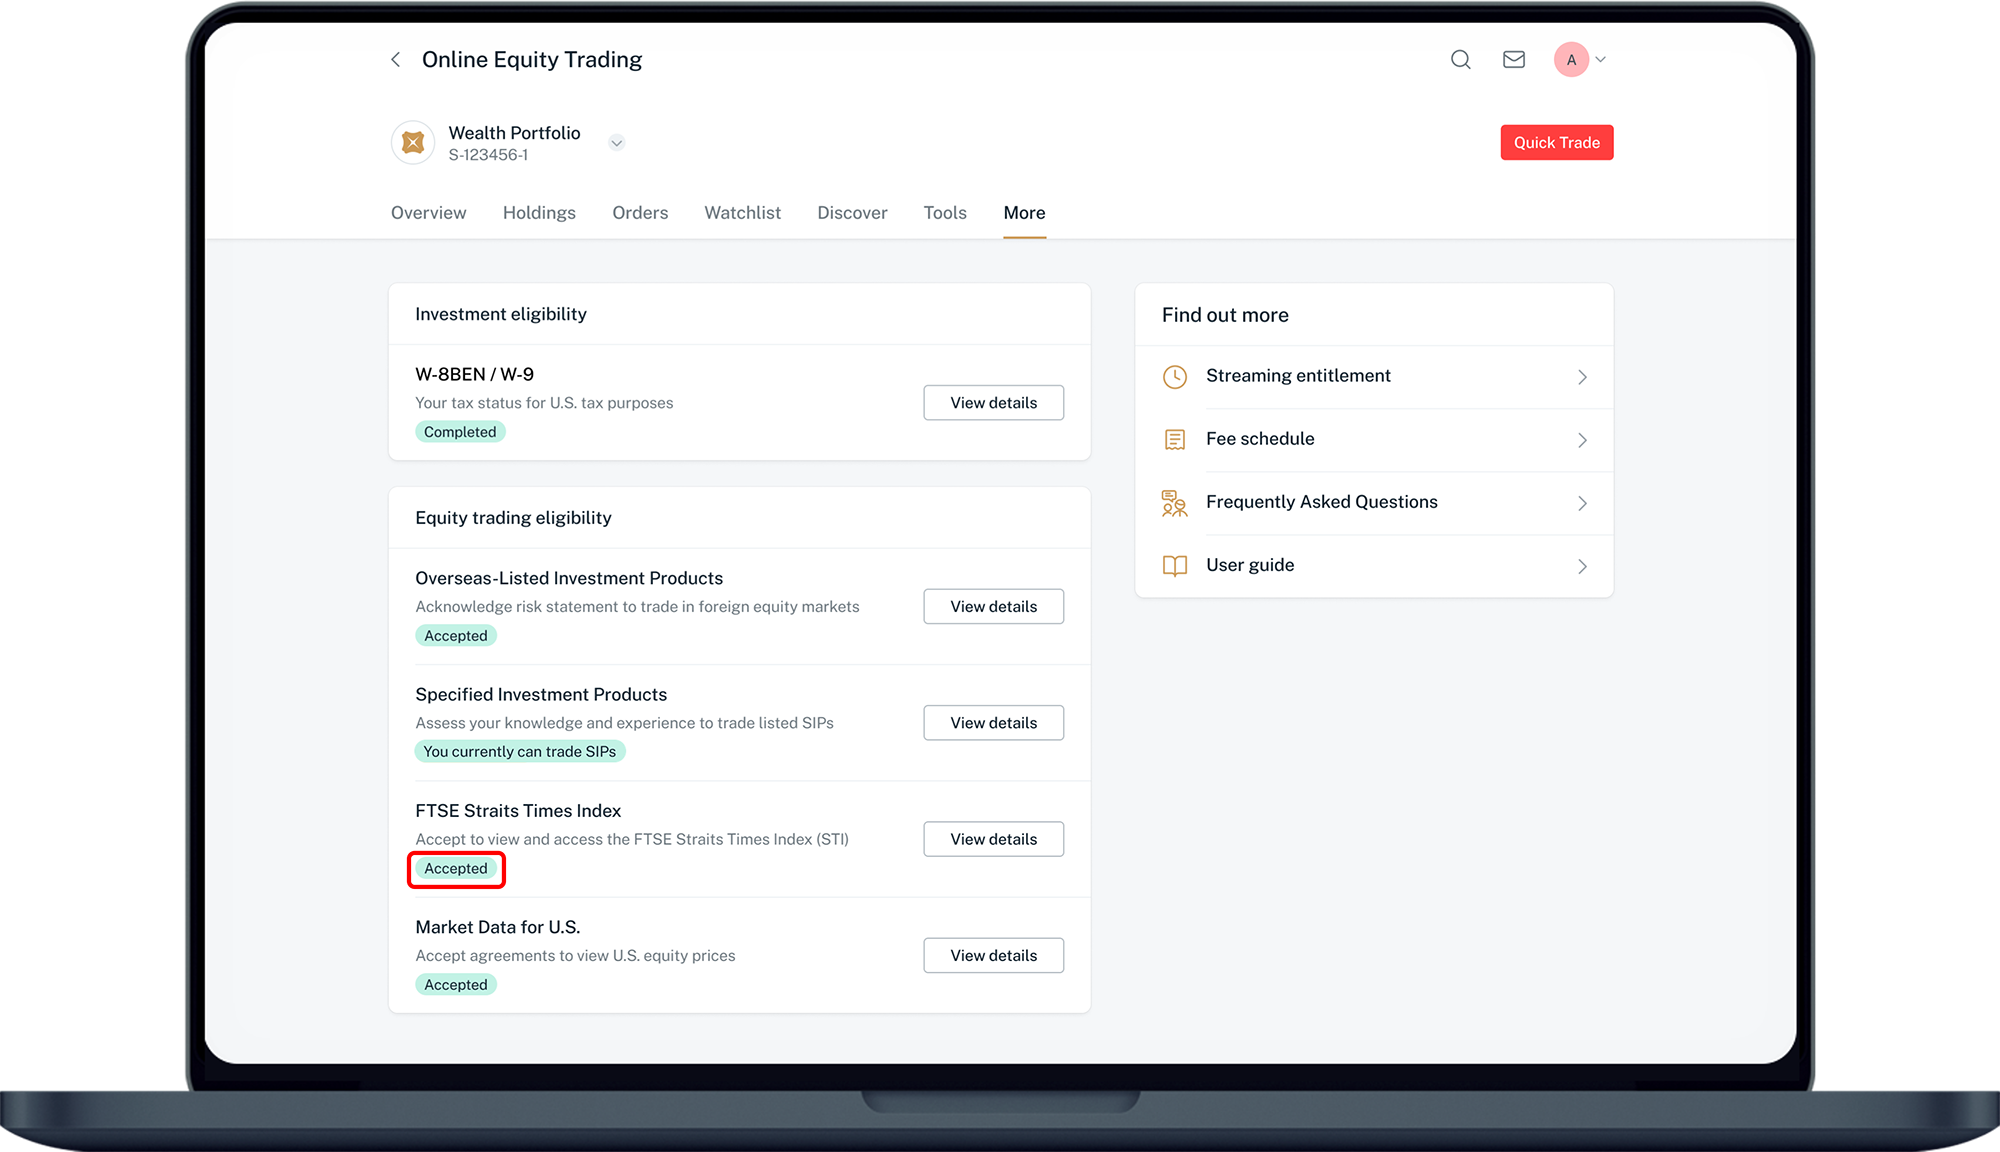Go to the Watchlist tab
The image size is (2000, 1152).
[x=742, y=213]
